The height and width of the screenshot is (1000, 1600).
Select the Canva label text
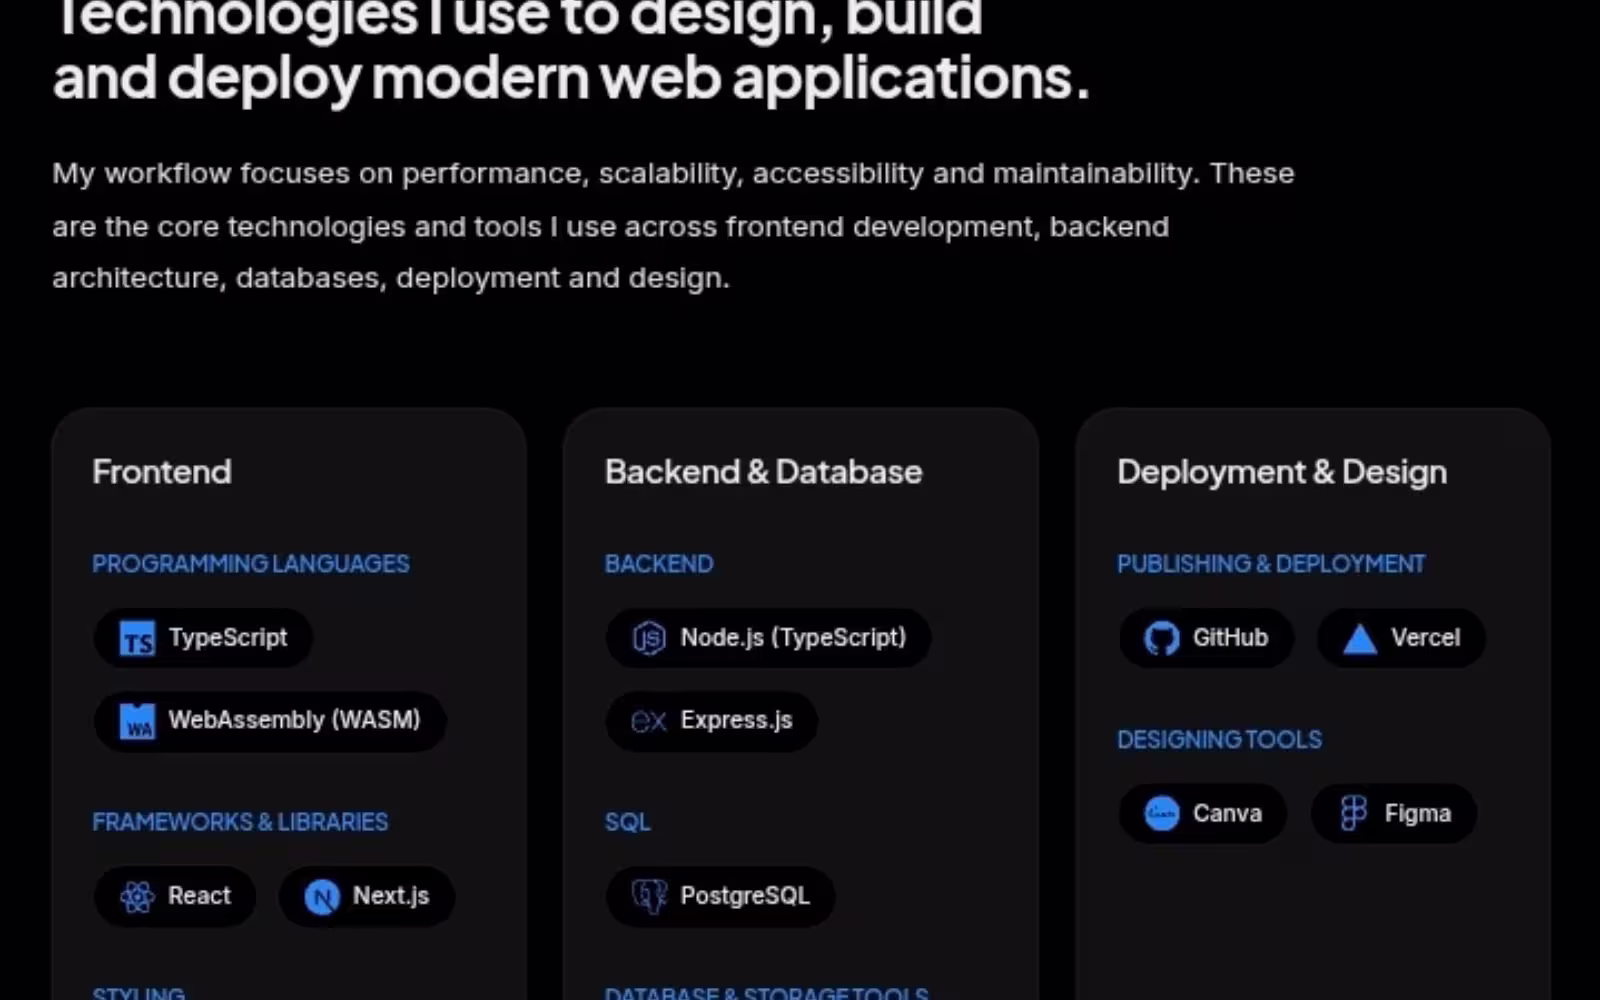click(1227, 814)
